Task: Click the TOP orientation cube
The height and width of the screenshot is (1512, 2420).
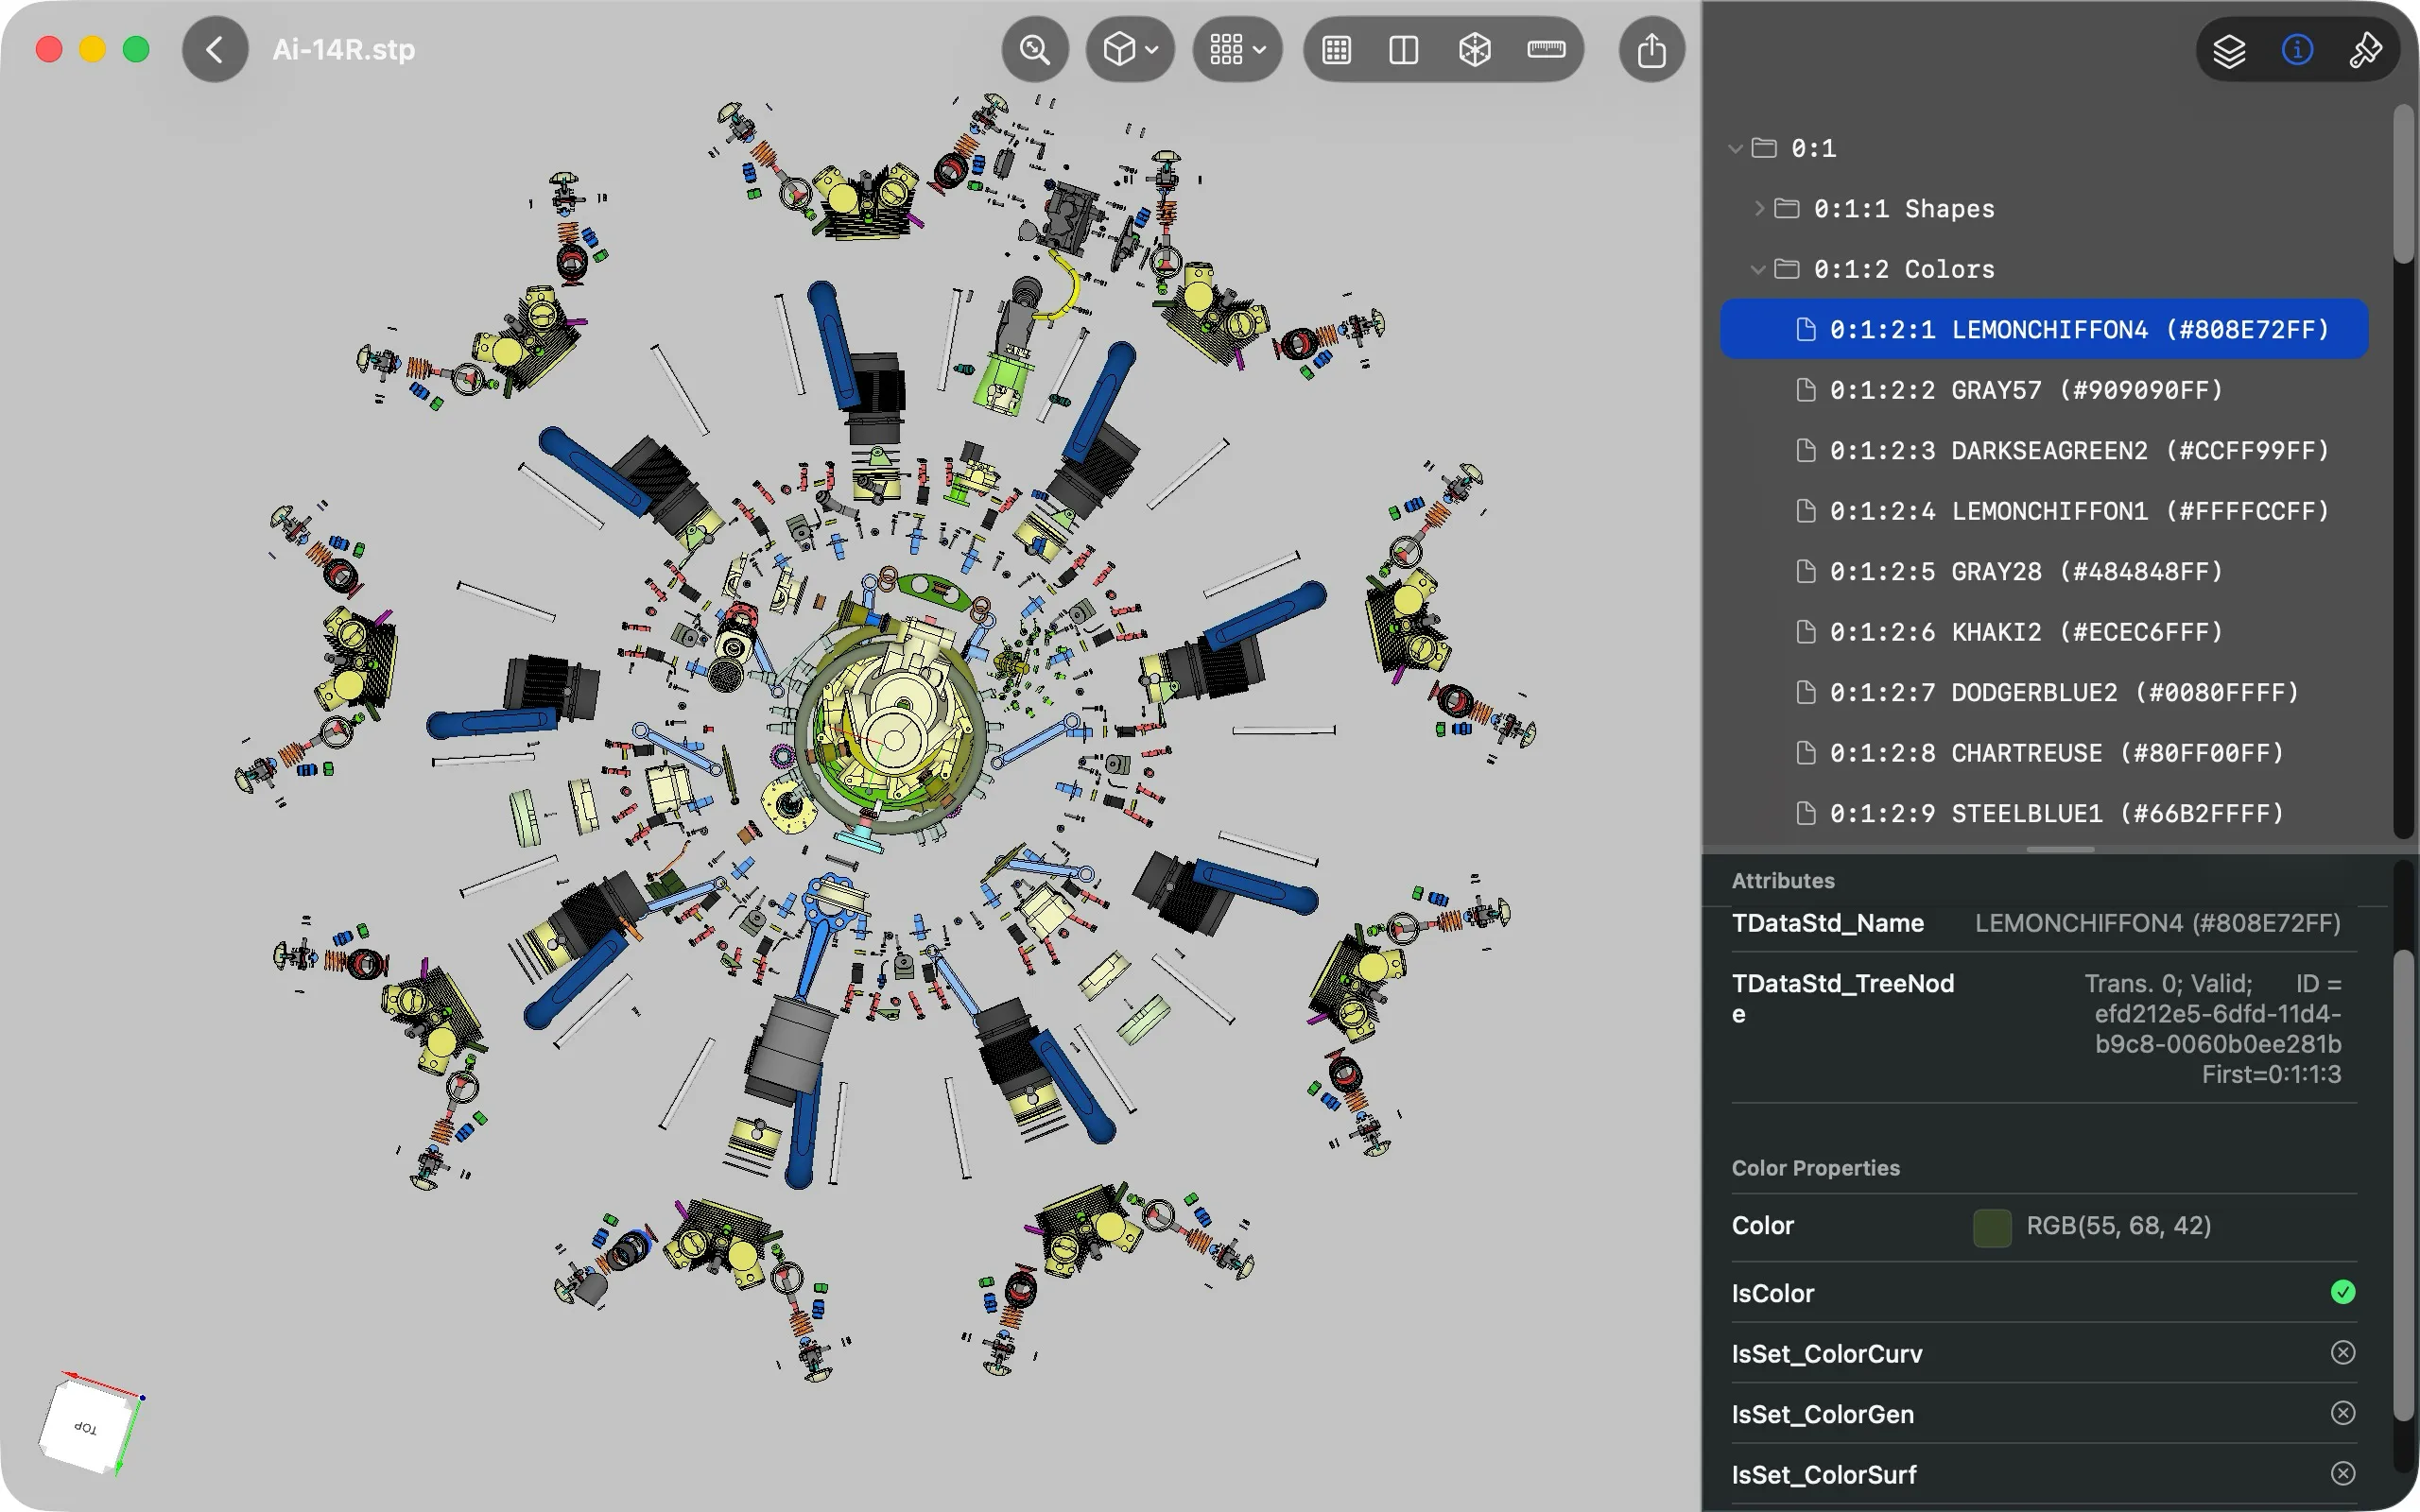Action: click(x=89, y=1426)
